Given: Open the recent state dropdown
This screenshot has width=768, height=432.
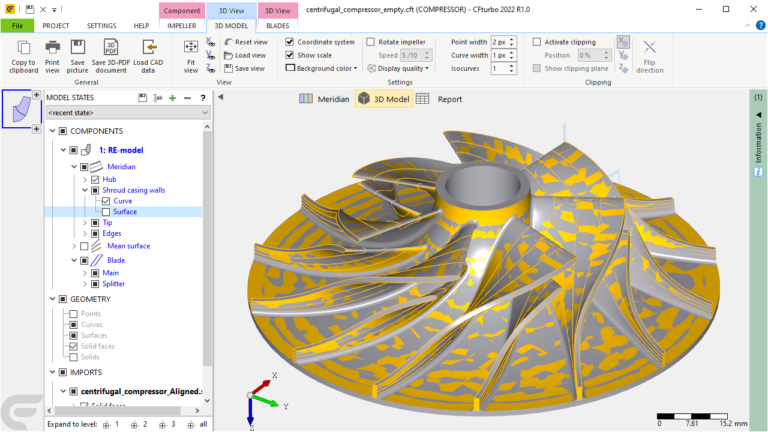Looking at the screenshot, I should coord(128,113).
